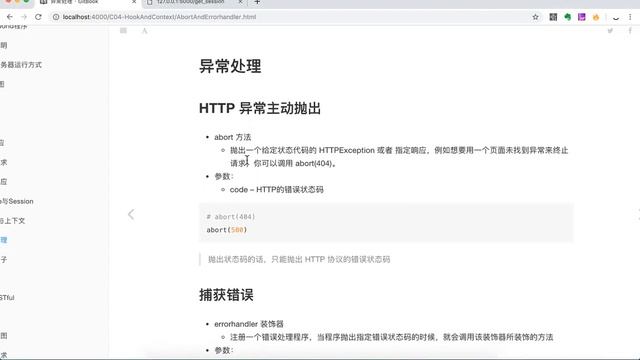The image size is (640, 360).
Task: Open the orange extension icon
Action: coord(596,17)
